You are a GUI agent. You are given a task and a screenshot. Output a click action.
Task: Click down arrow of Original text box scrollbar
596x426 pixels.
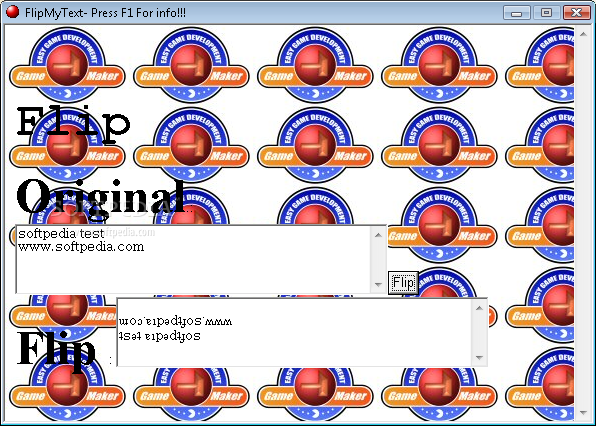pyautogui.click(x=378, y=284)
